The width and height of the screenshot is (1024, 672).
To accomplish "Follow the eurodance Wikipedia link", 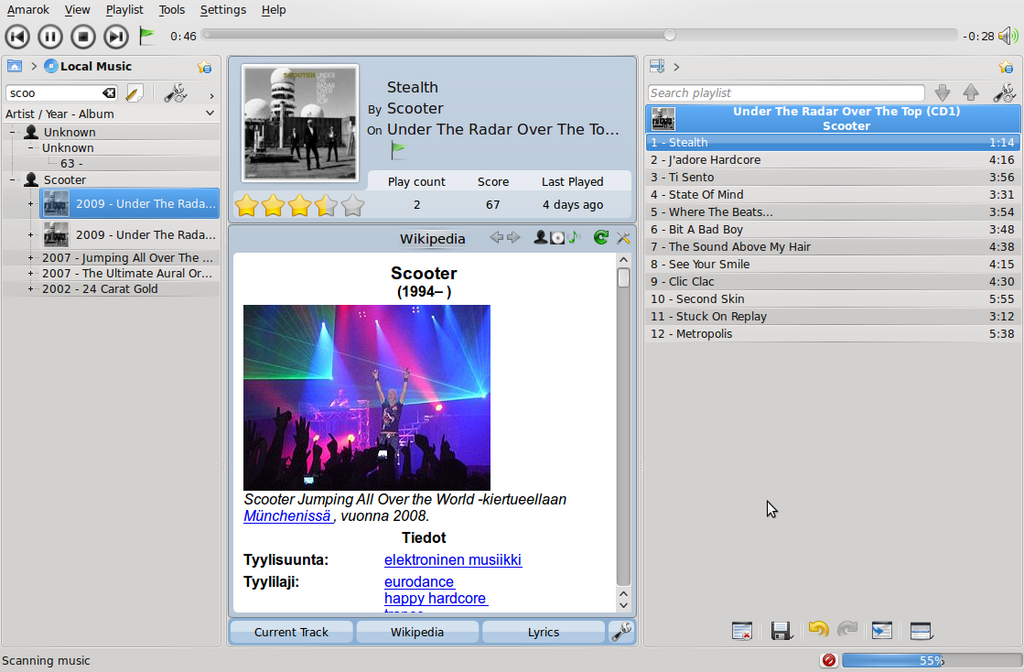I will (419, 581).
